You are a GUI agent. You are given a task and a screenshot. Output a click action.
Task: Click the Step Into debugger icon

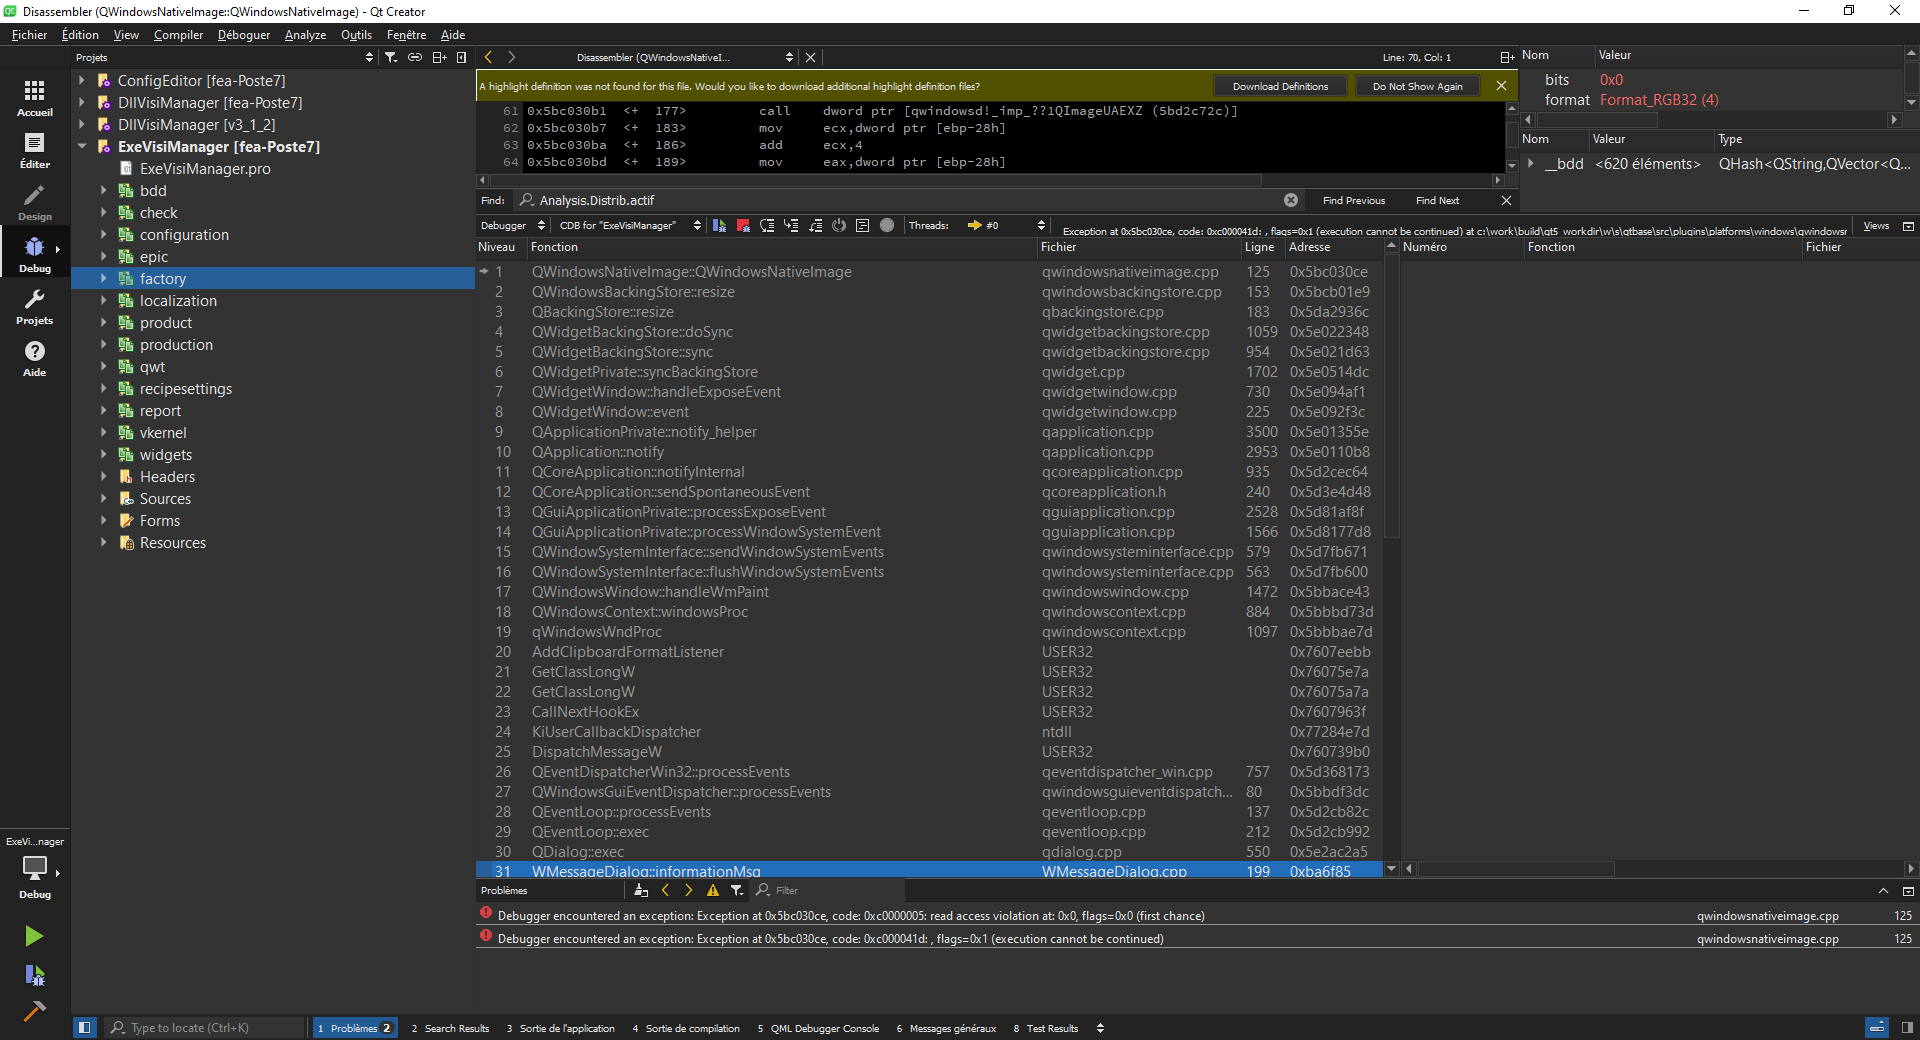click(x=791, y=226)
